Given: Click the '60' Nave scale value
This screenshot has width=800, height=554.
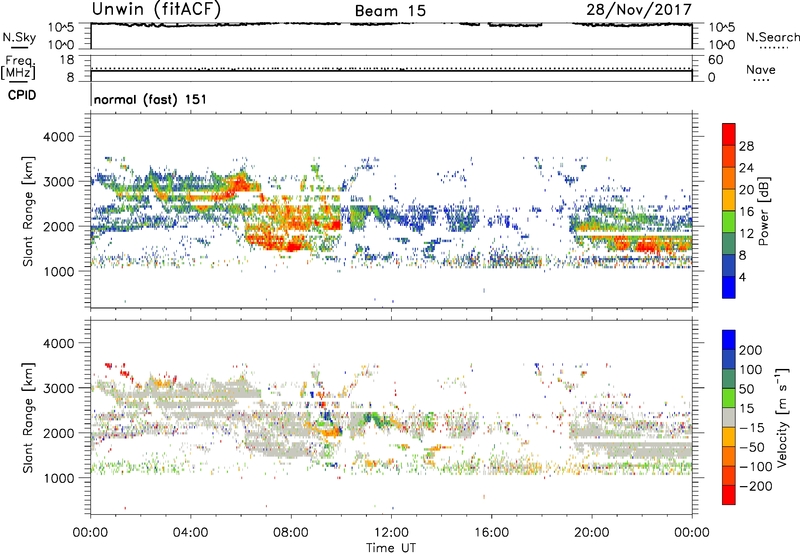Looking at the screenshot, I should (715, 60).
